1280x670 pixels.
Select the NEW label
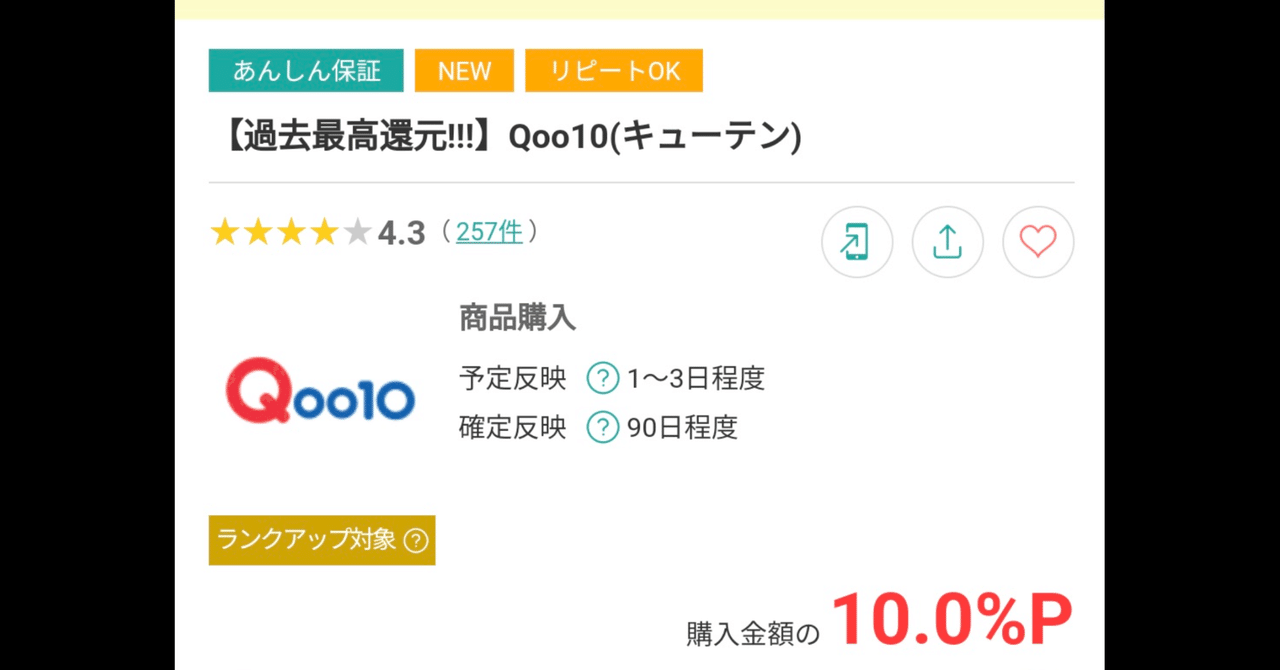[x=463, y=70]
